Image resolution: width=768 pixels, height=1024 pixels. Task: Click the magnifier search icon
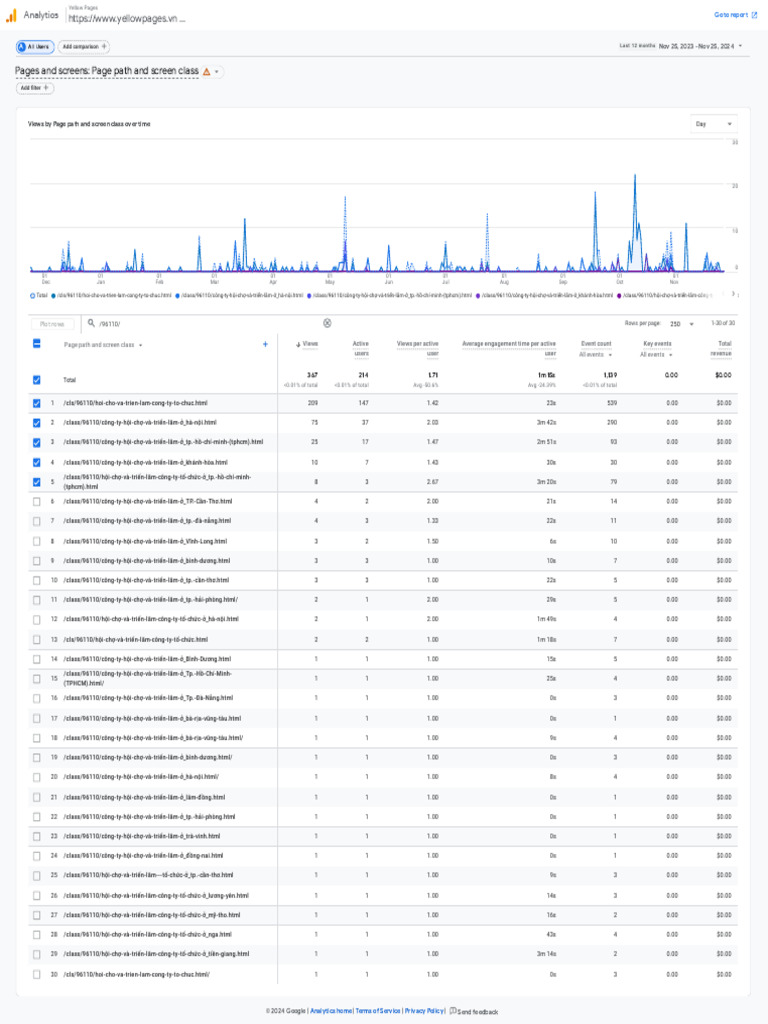tap(91, 323)
